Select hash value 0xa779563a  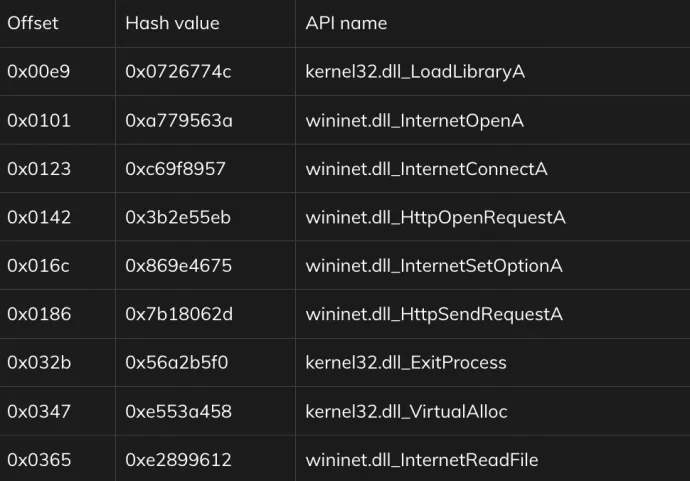tap(179, 121)
